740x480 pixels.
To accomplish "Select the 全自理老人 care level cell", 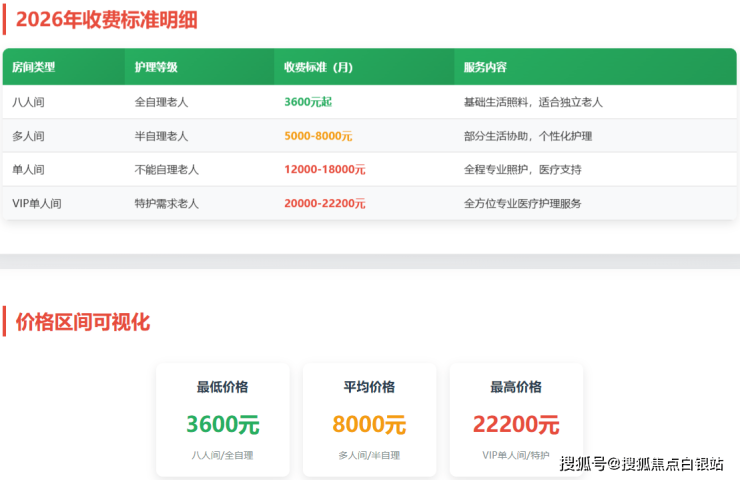I will 161,102.
